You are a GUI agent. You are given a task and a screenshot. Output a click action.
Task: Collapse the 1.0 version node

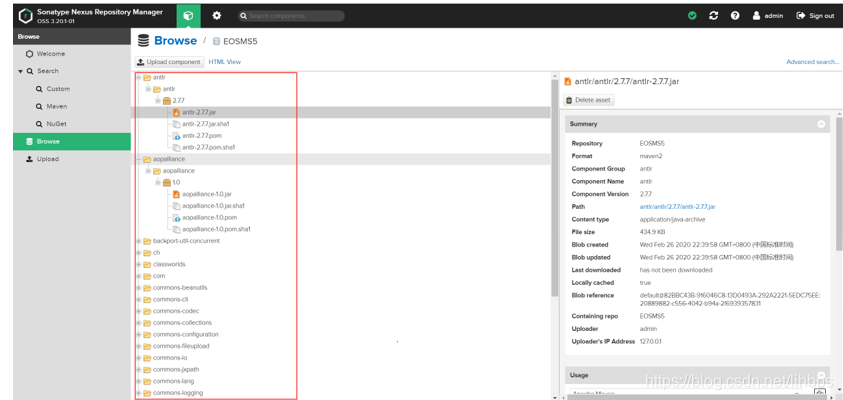[x=158, y=183]
